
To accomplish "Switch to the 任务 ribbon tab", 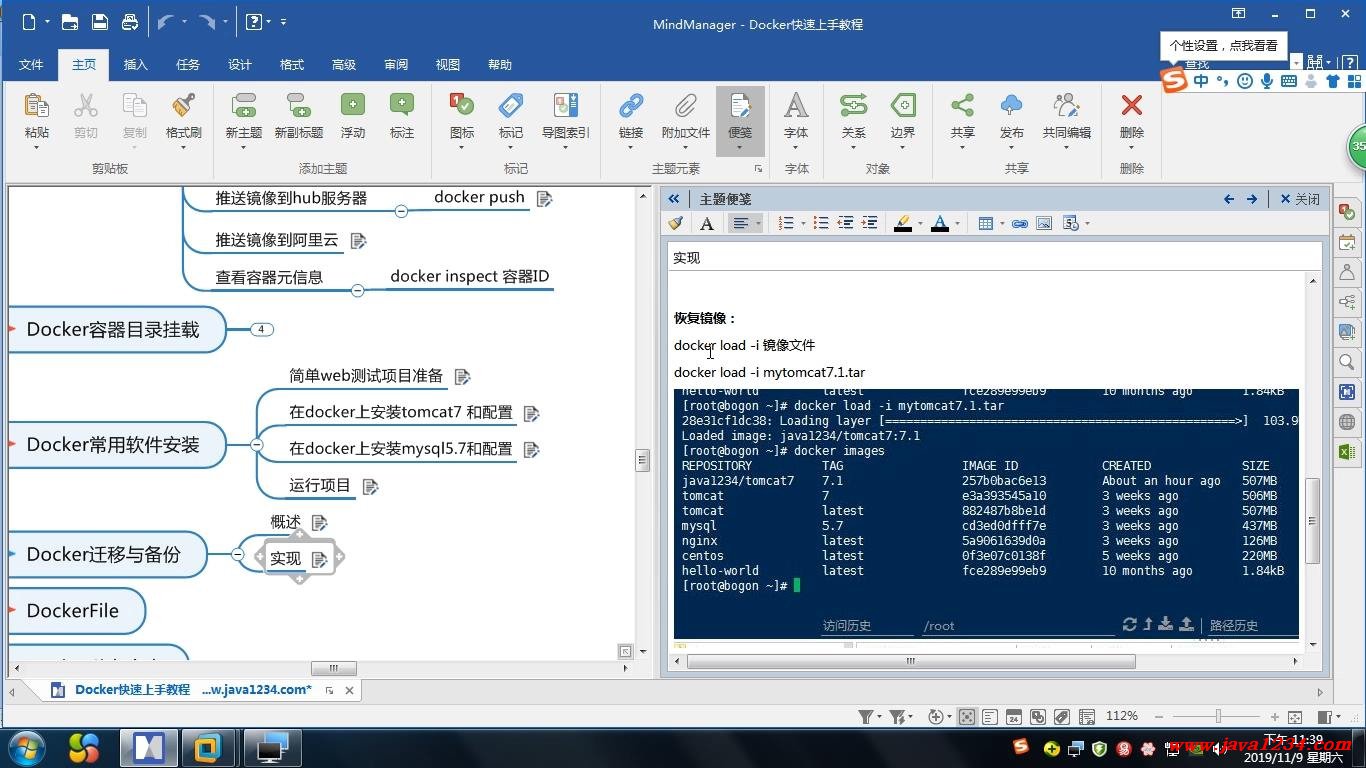I will pos(188,64).
